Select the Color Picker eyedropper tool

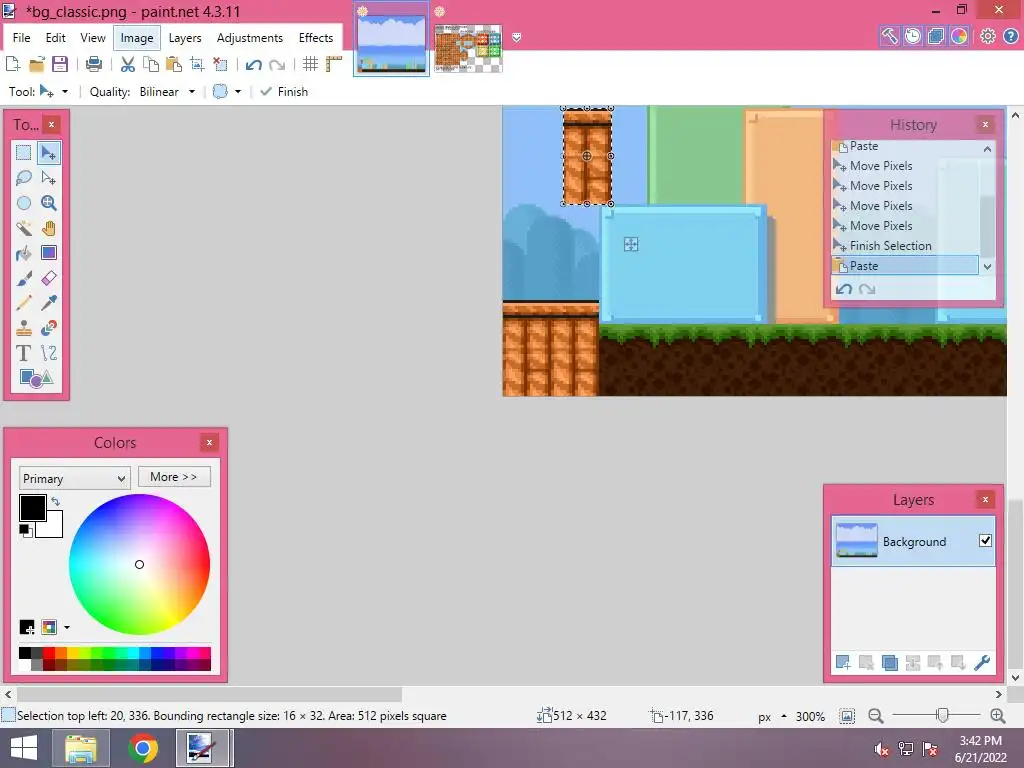48,303
